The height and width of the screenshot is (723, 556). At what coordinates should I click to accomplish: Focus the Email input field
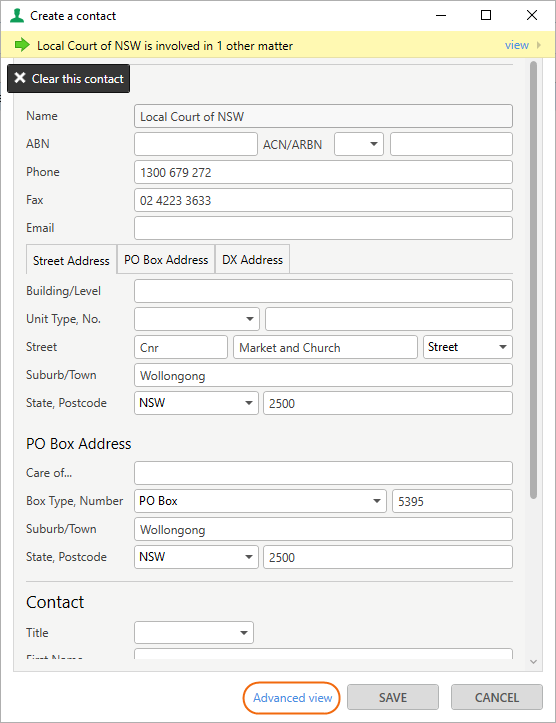(323, 228)
